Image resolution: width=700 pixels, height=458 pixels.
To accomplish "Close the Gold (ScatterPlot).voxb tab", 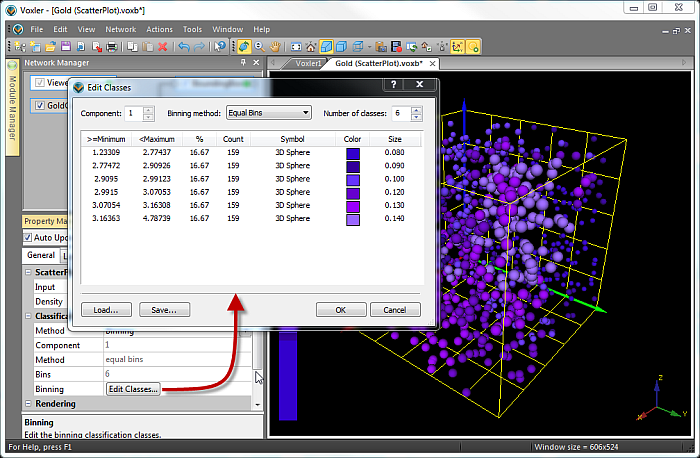I will coord(432,64).
